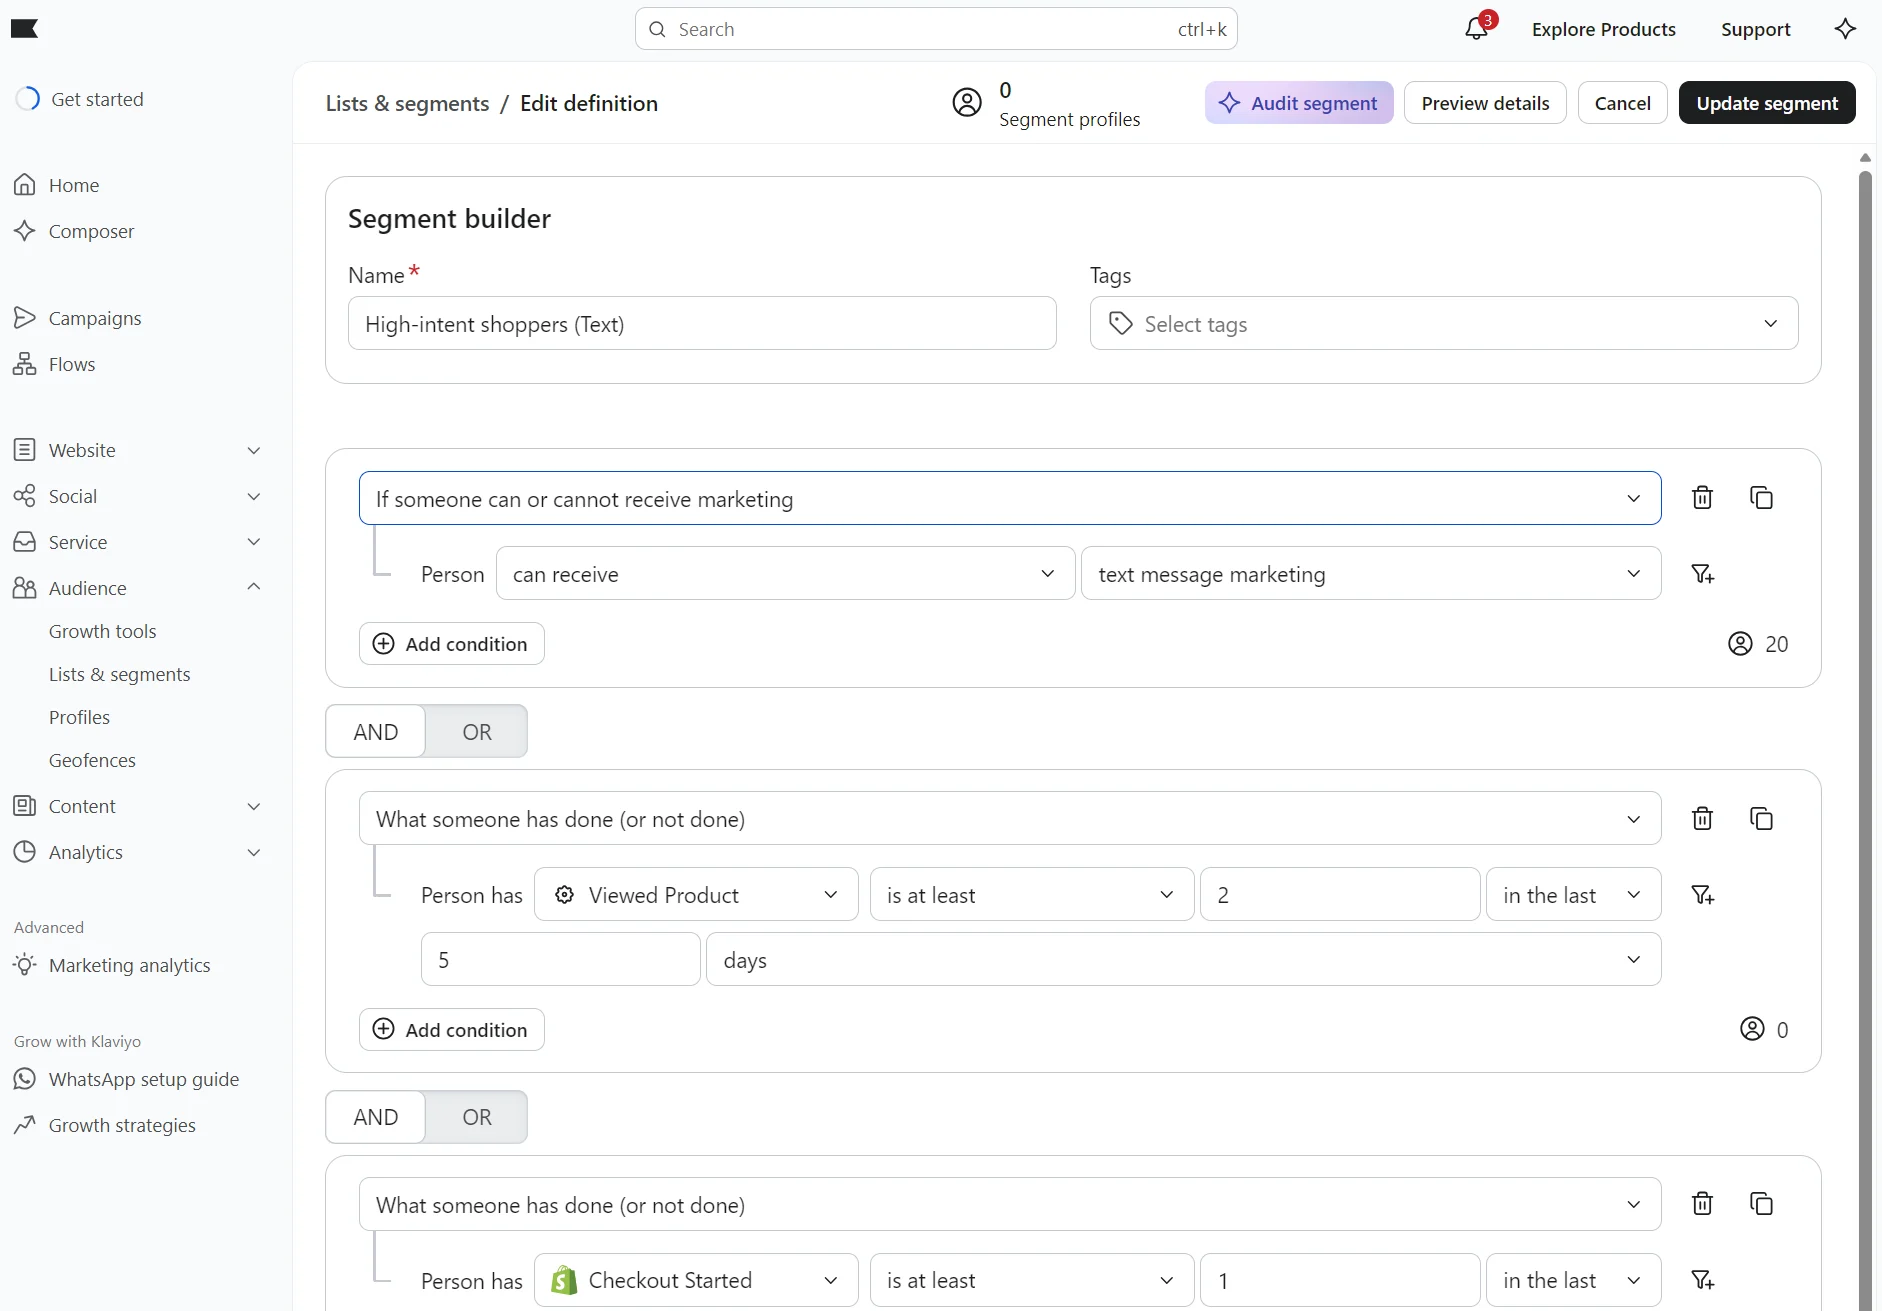Open the notifications bell
Image resolution: width=1882 pixels, height=1311 pixels.
click(x=1477, y=29)
